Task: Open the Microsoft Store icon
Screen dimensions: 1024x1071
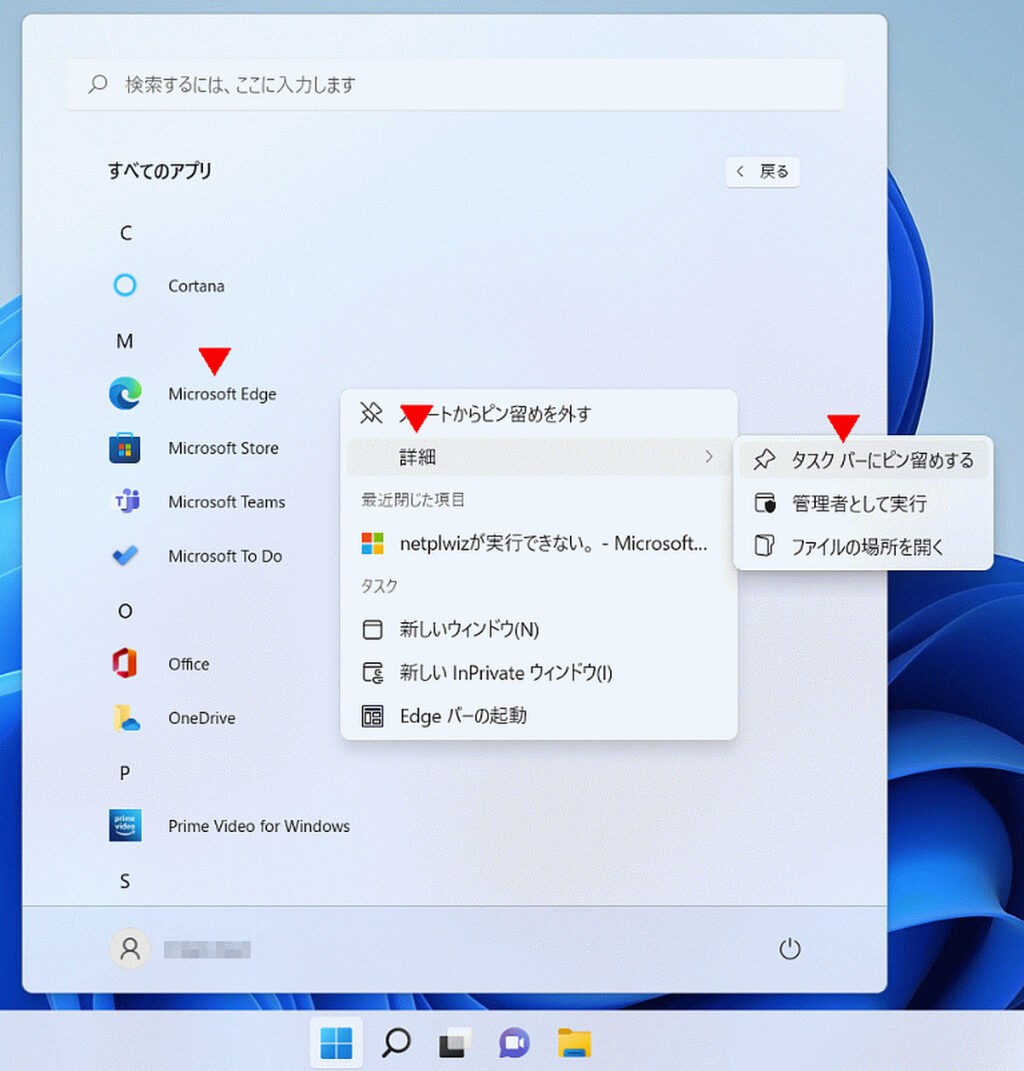Action: [x=125, y=448]
